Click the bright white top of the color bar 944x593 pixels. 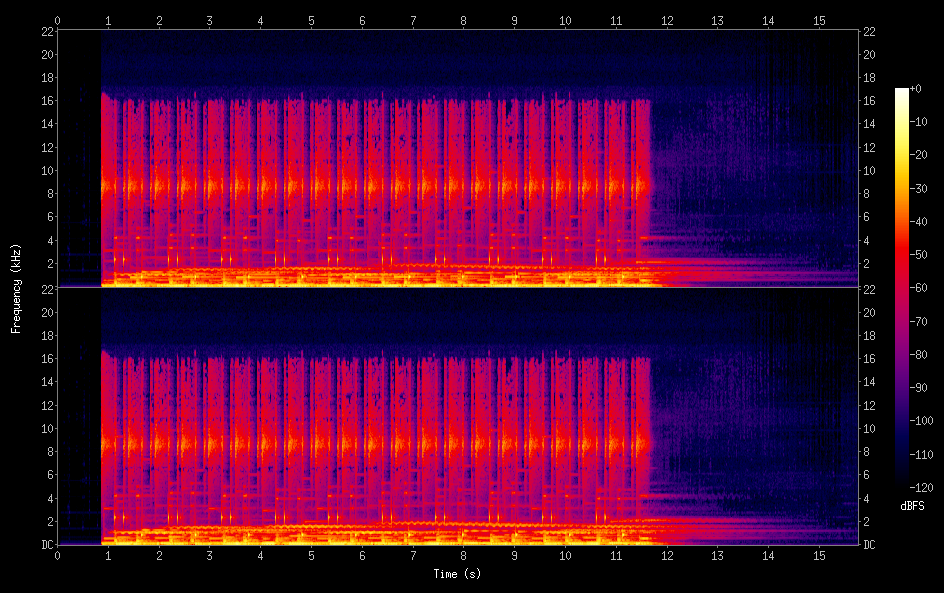click(902, 93)
